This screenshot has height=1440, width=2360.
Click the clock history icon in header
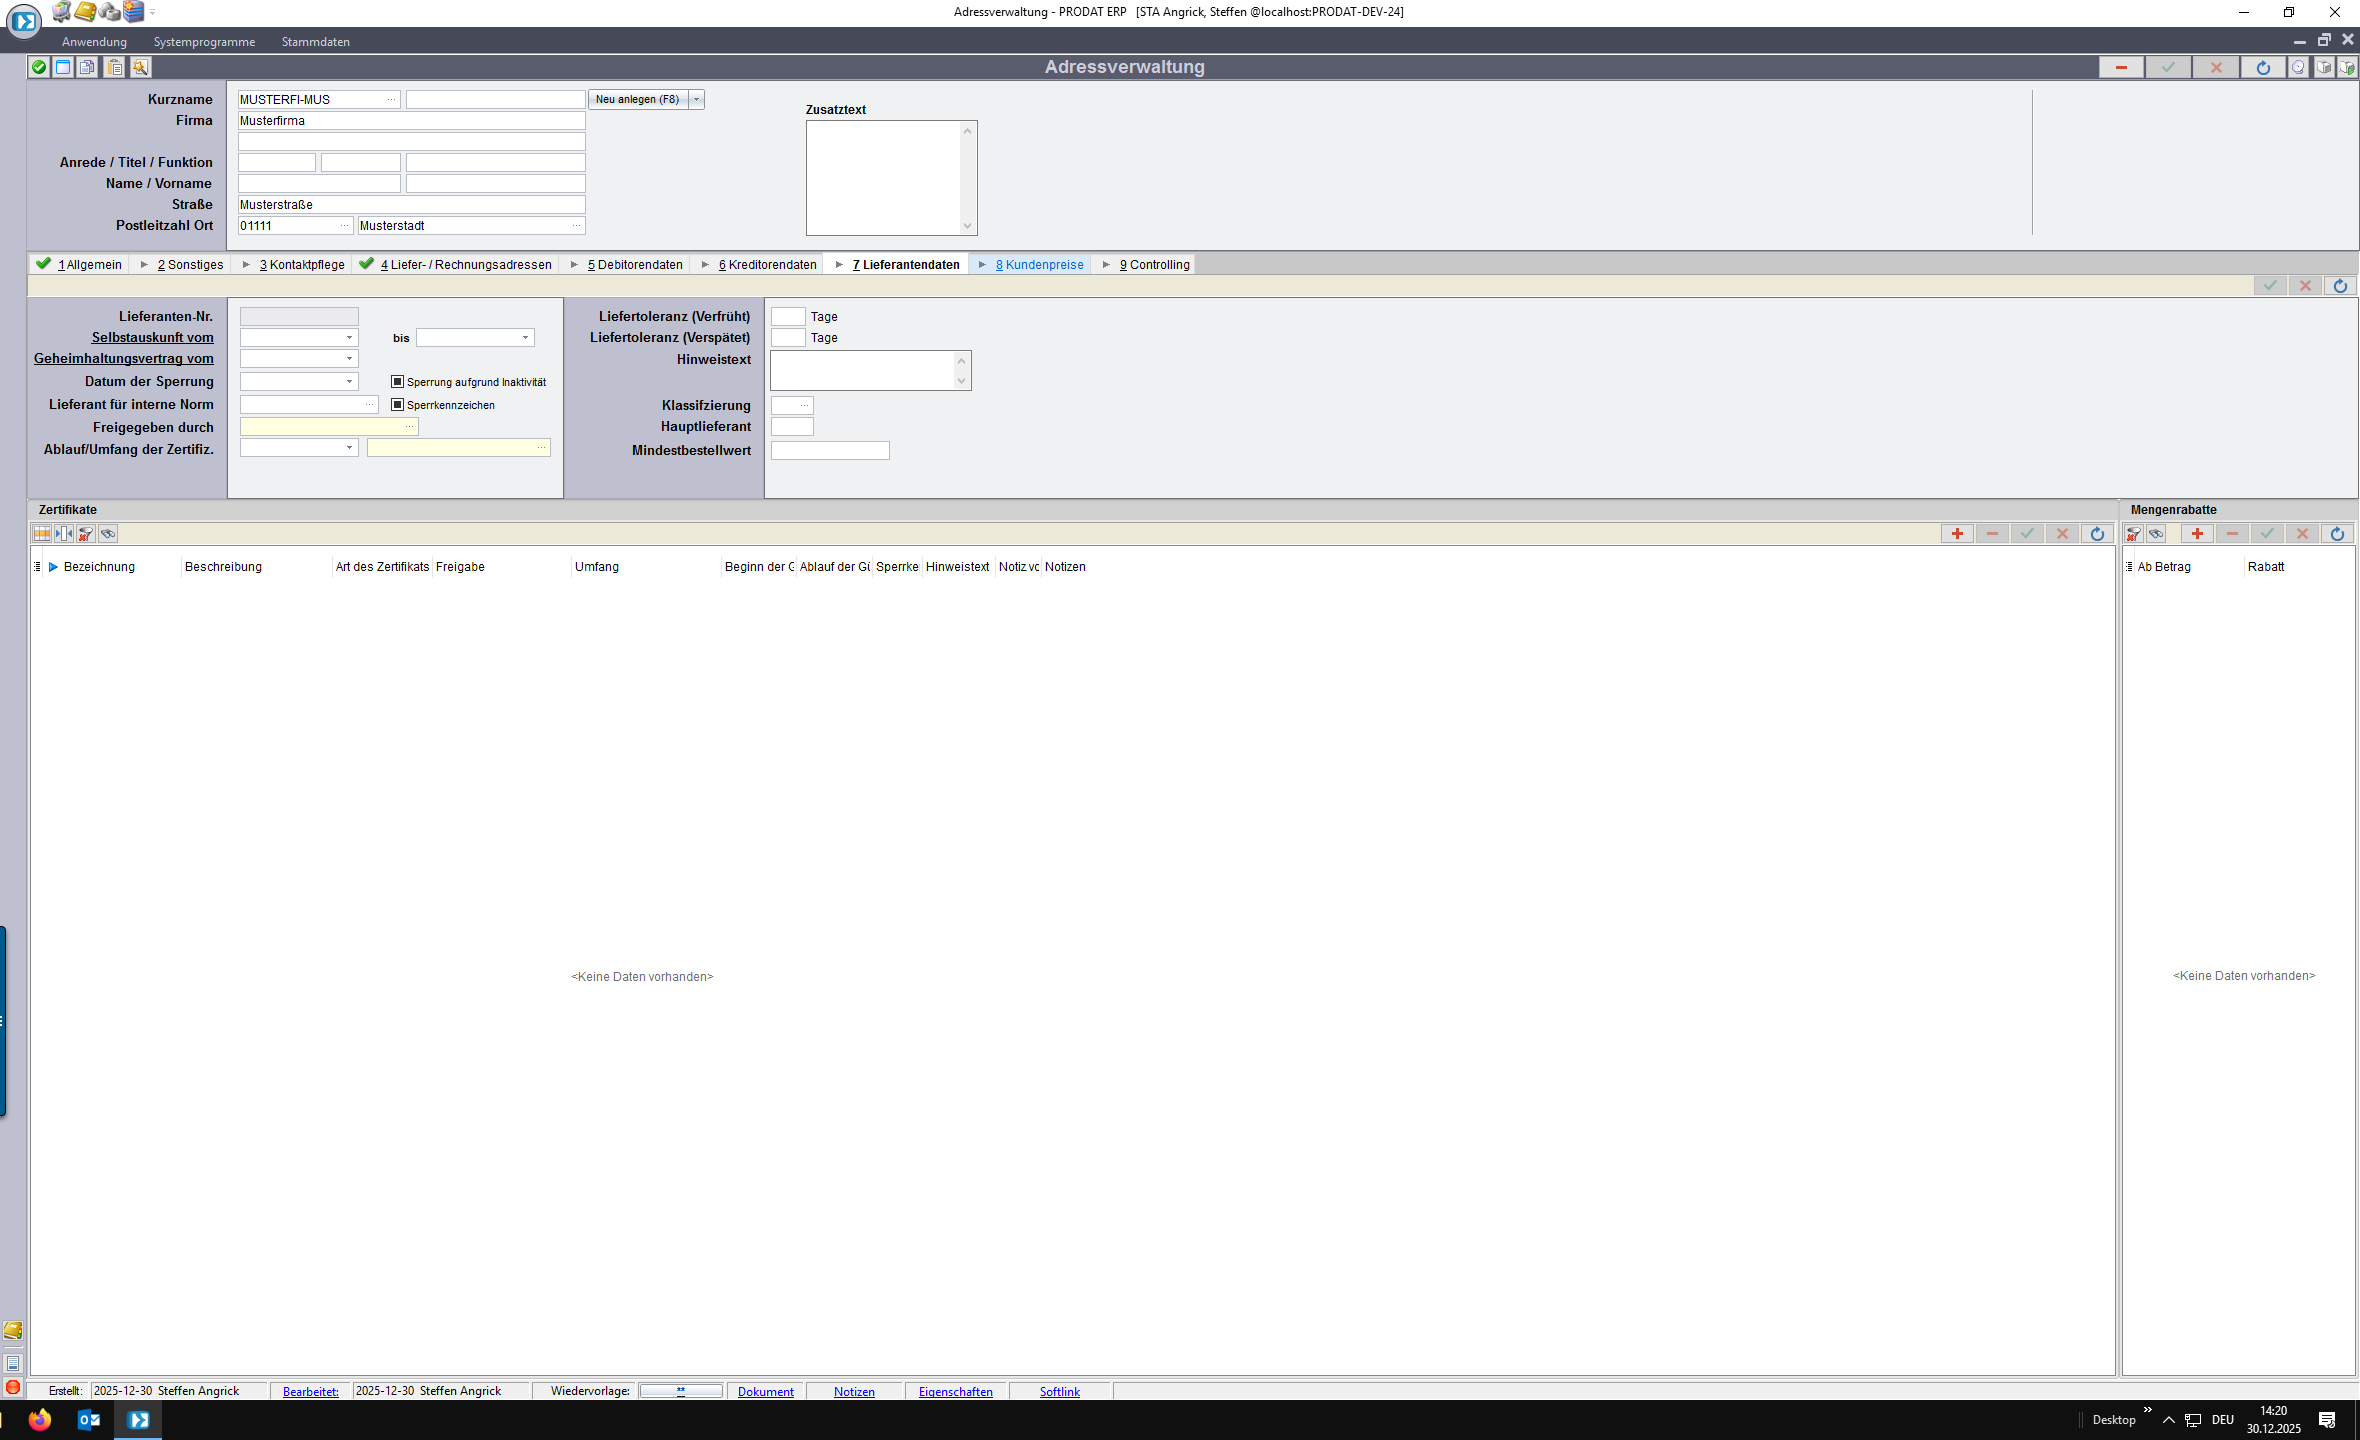(x=2298, y=67)
